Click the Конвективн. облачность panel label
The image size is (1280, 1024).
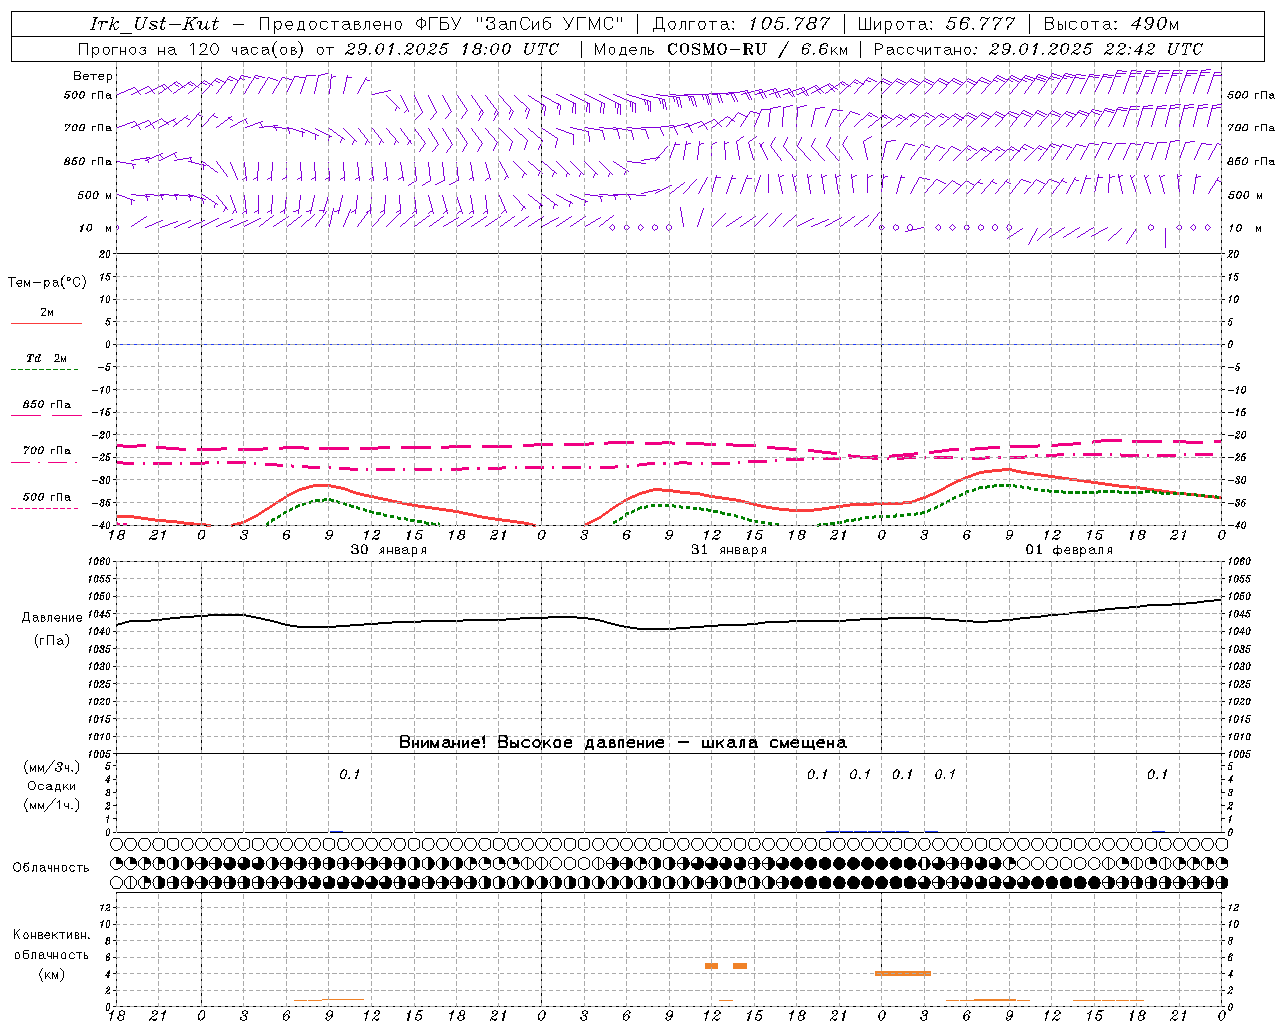[x=51, y=945]
